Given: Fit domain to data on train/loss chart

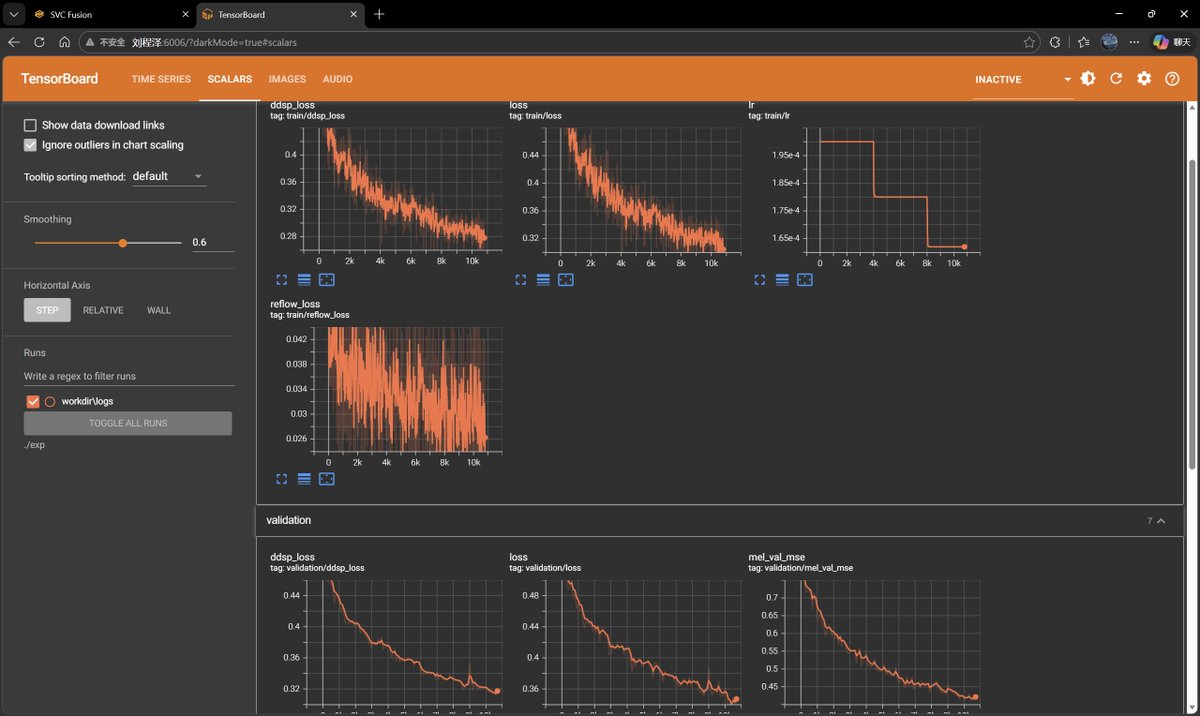Looking at the screenshot, I should click(x=566, y=280).
